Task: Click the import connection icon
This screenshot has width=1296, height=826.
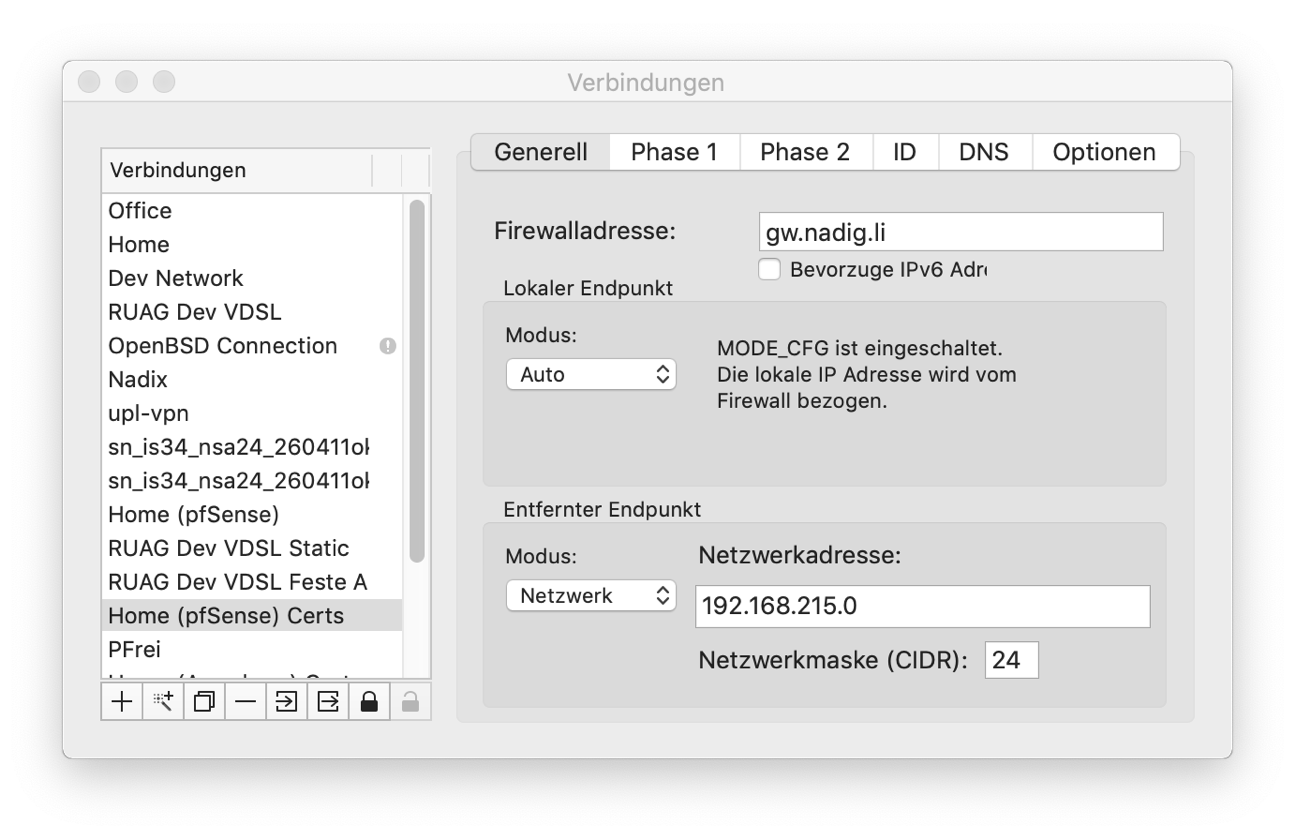Action: point(286,702)
